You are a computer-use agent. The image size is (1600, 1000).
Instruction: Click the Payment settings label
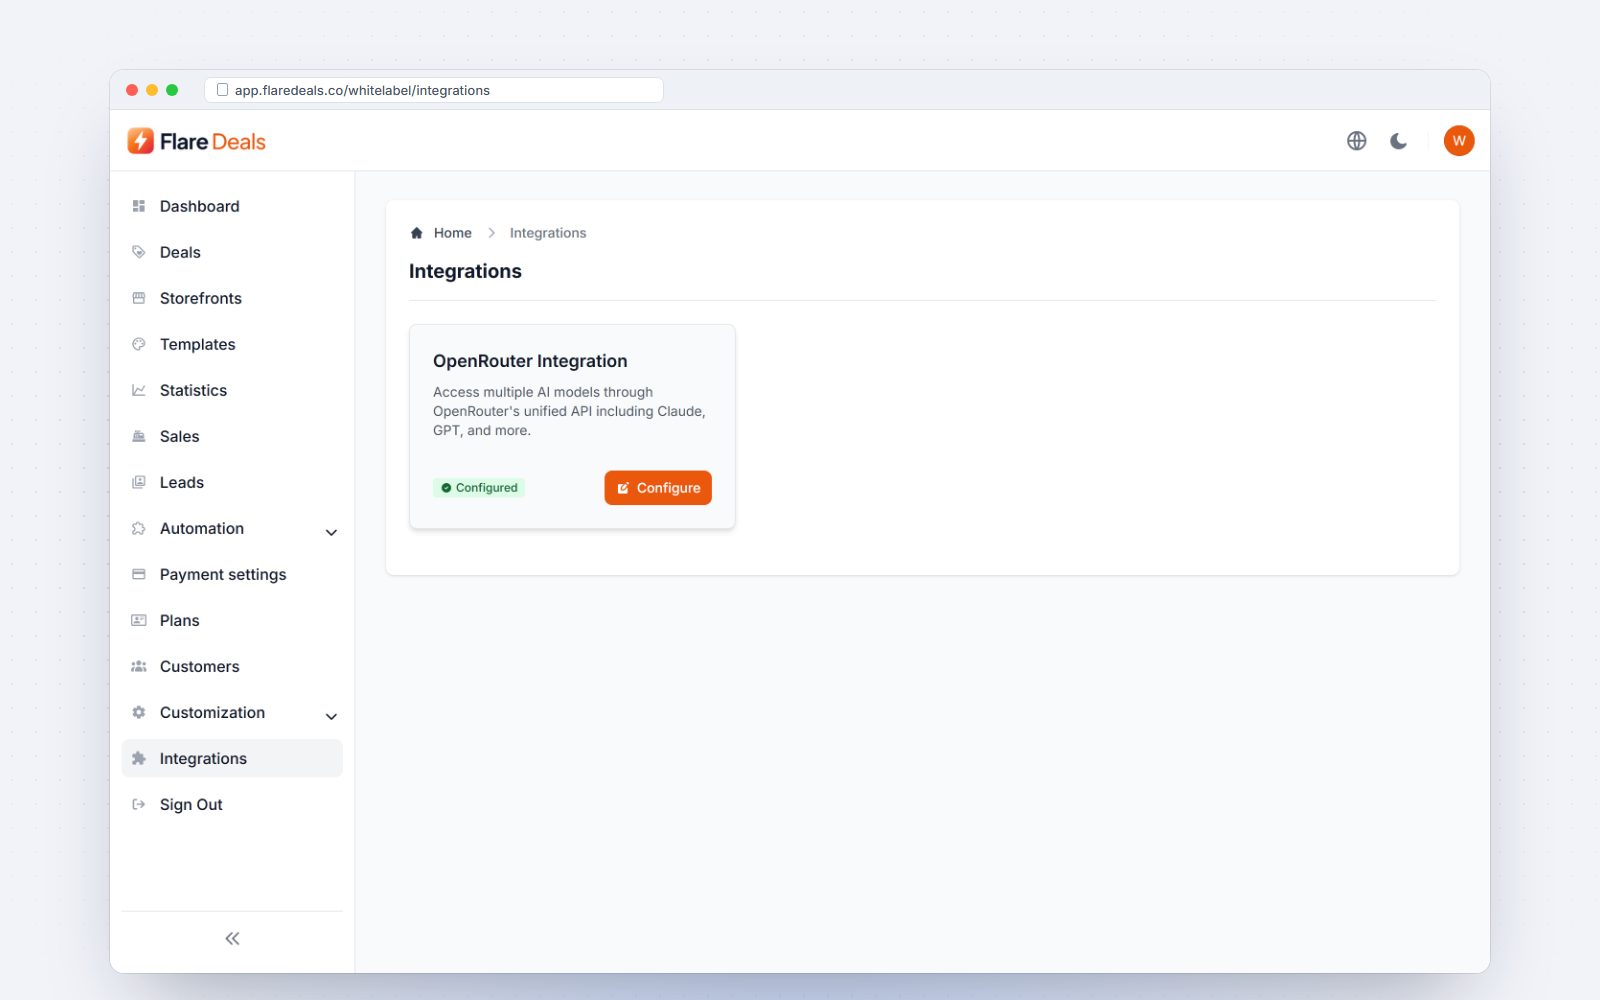[x=223, y=574]
